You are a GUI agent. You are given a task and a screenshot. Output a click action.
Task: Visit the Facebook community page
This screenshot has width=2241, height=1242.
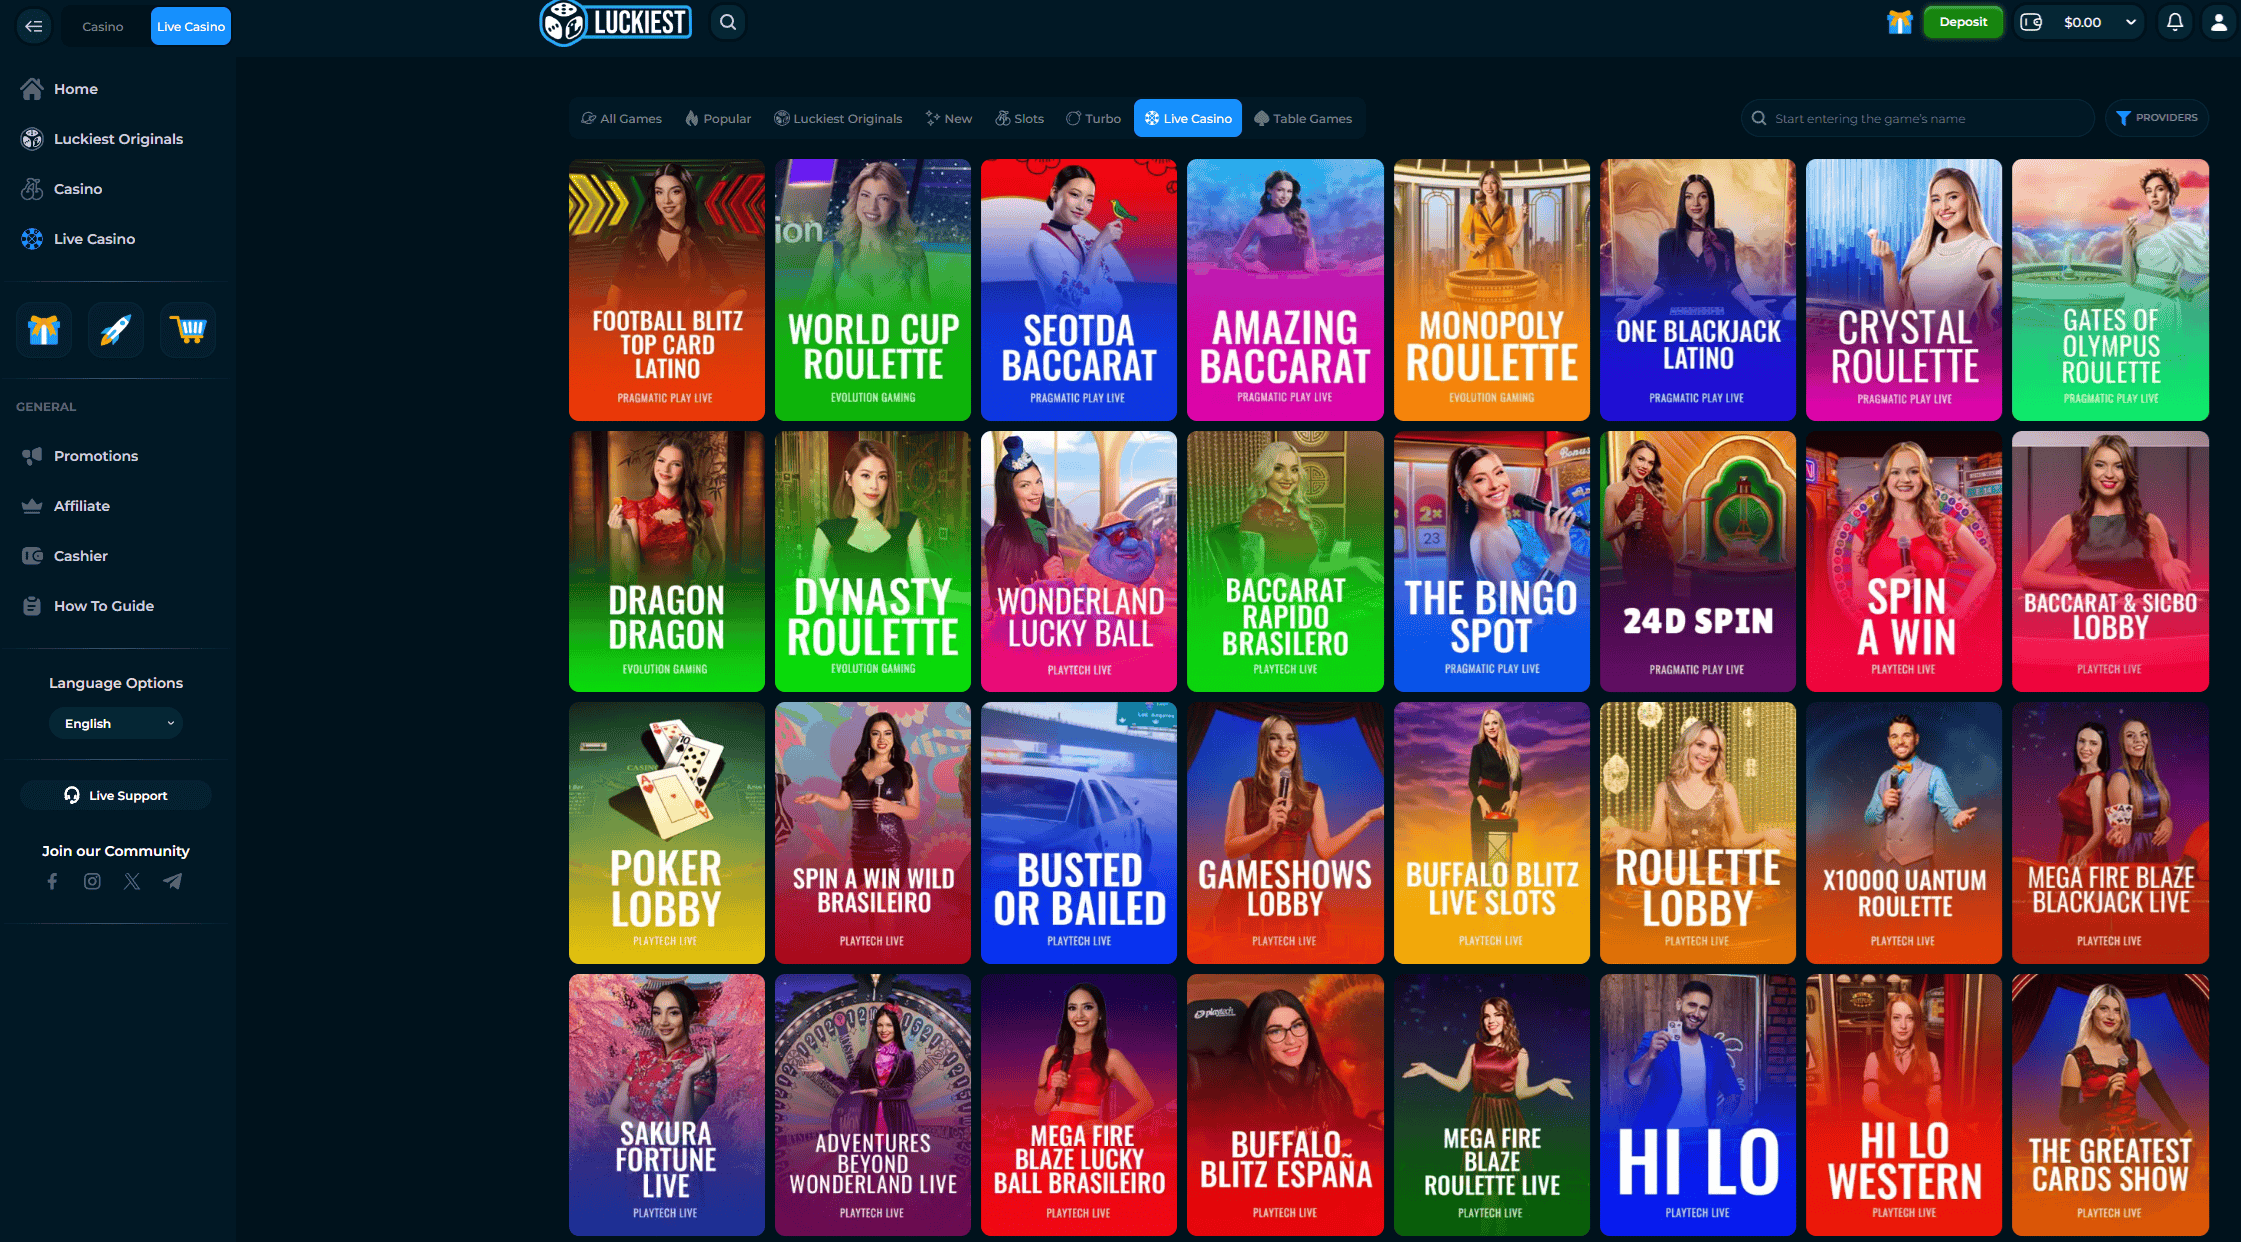pyautogui.click(x=52, y=881)
